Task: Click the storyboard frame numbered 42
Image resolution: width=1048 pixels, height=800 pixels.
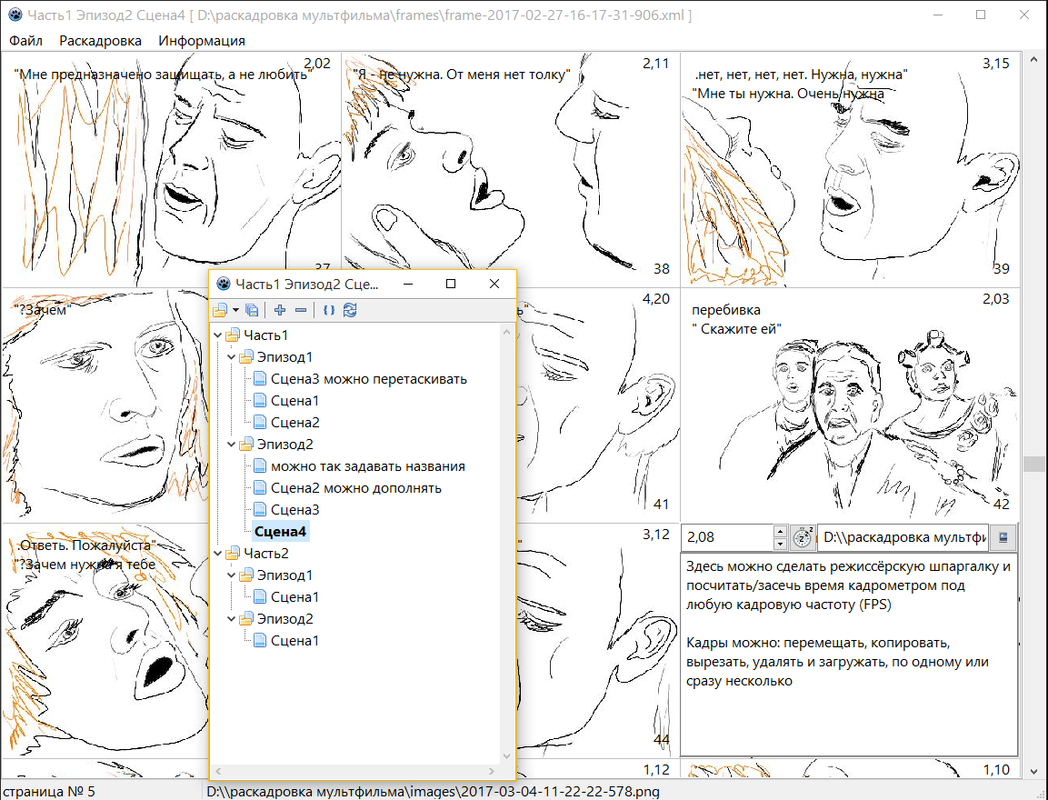Action: click(x=850, y=420)
